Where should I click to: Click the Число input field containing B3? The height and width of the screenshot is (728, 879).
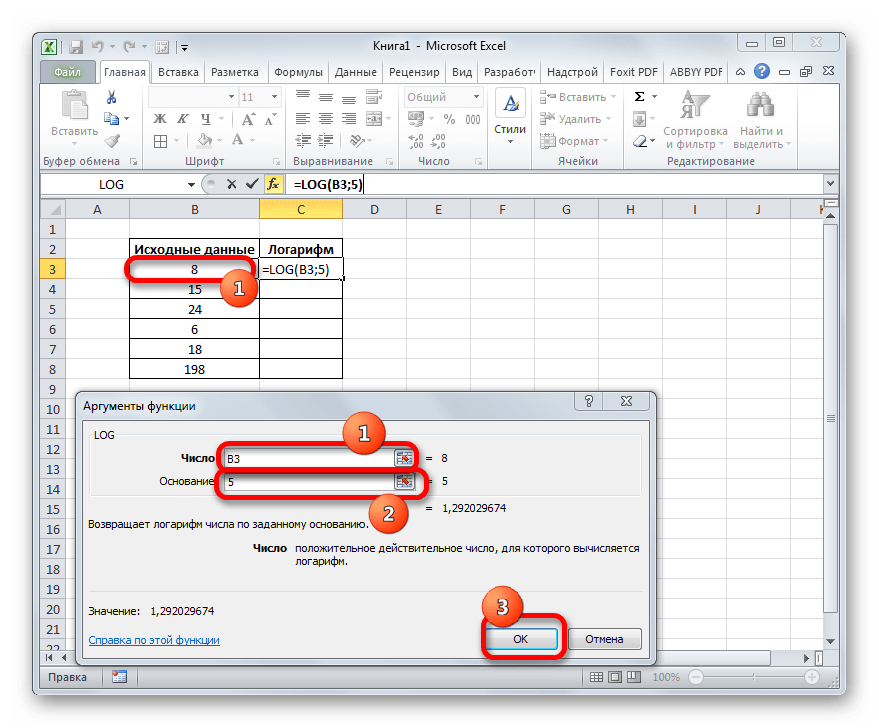click(x=308, y=457)
